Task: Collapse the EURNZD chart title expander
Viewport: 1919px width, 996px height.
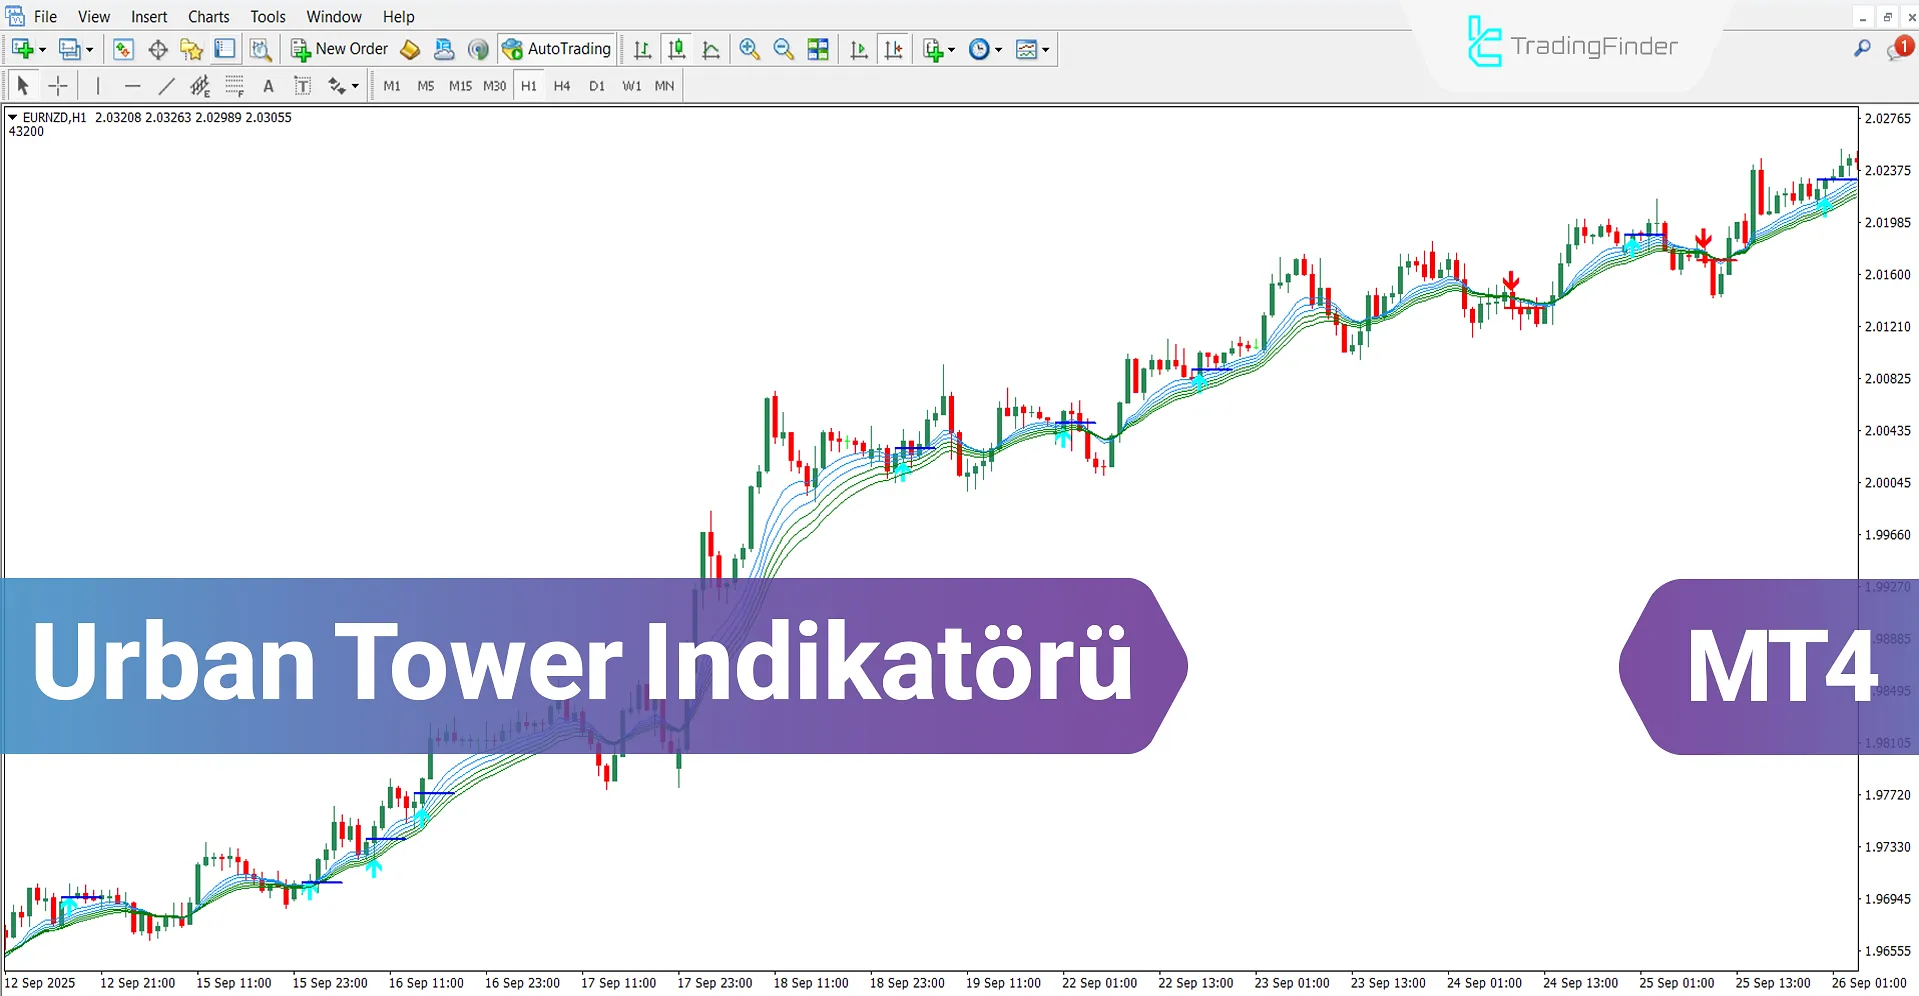Action: [13, 117]
